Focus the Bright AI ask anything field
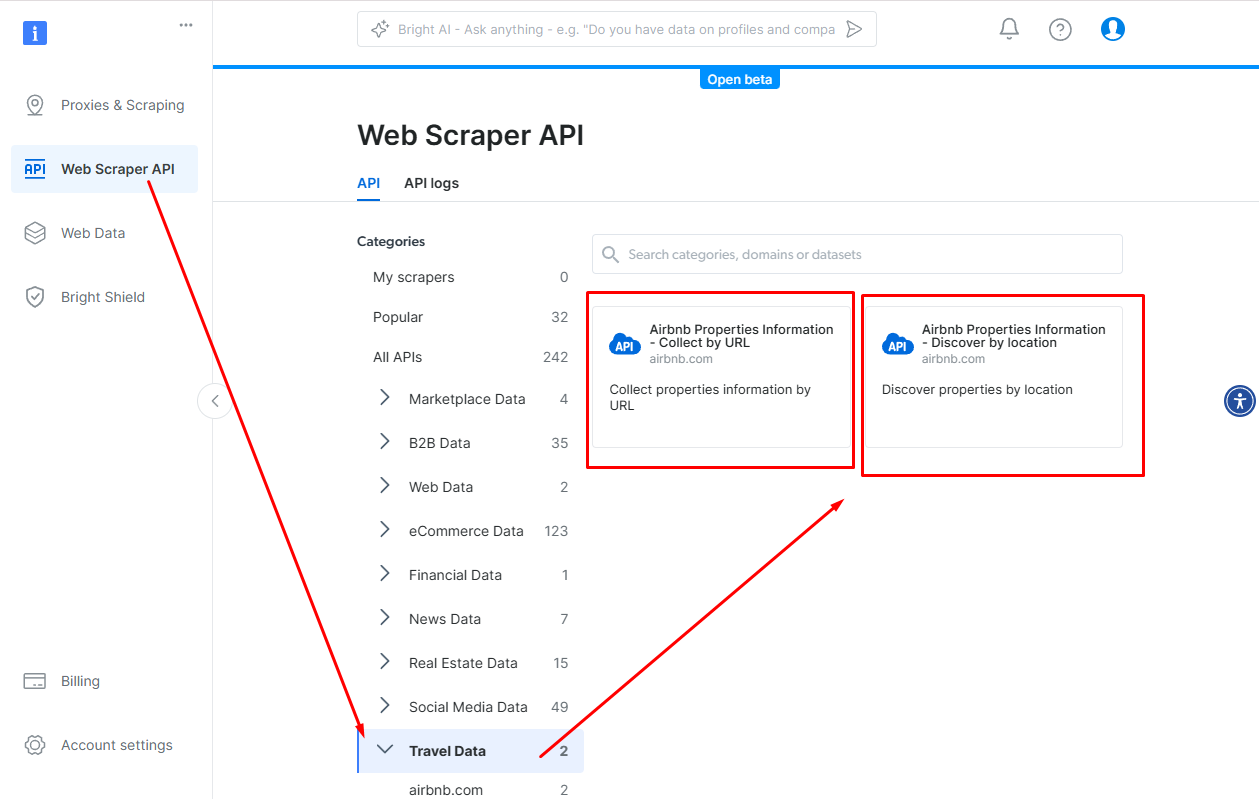This screenshot has height=799, width=1259. click(616, 29)
